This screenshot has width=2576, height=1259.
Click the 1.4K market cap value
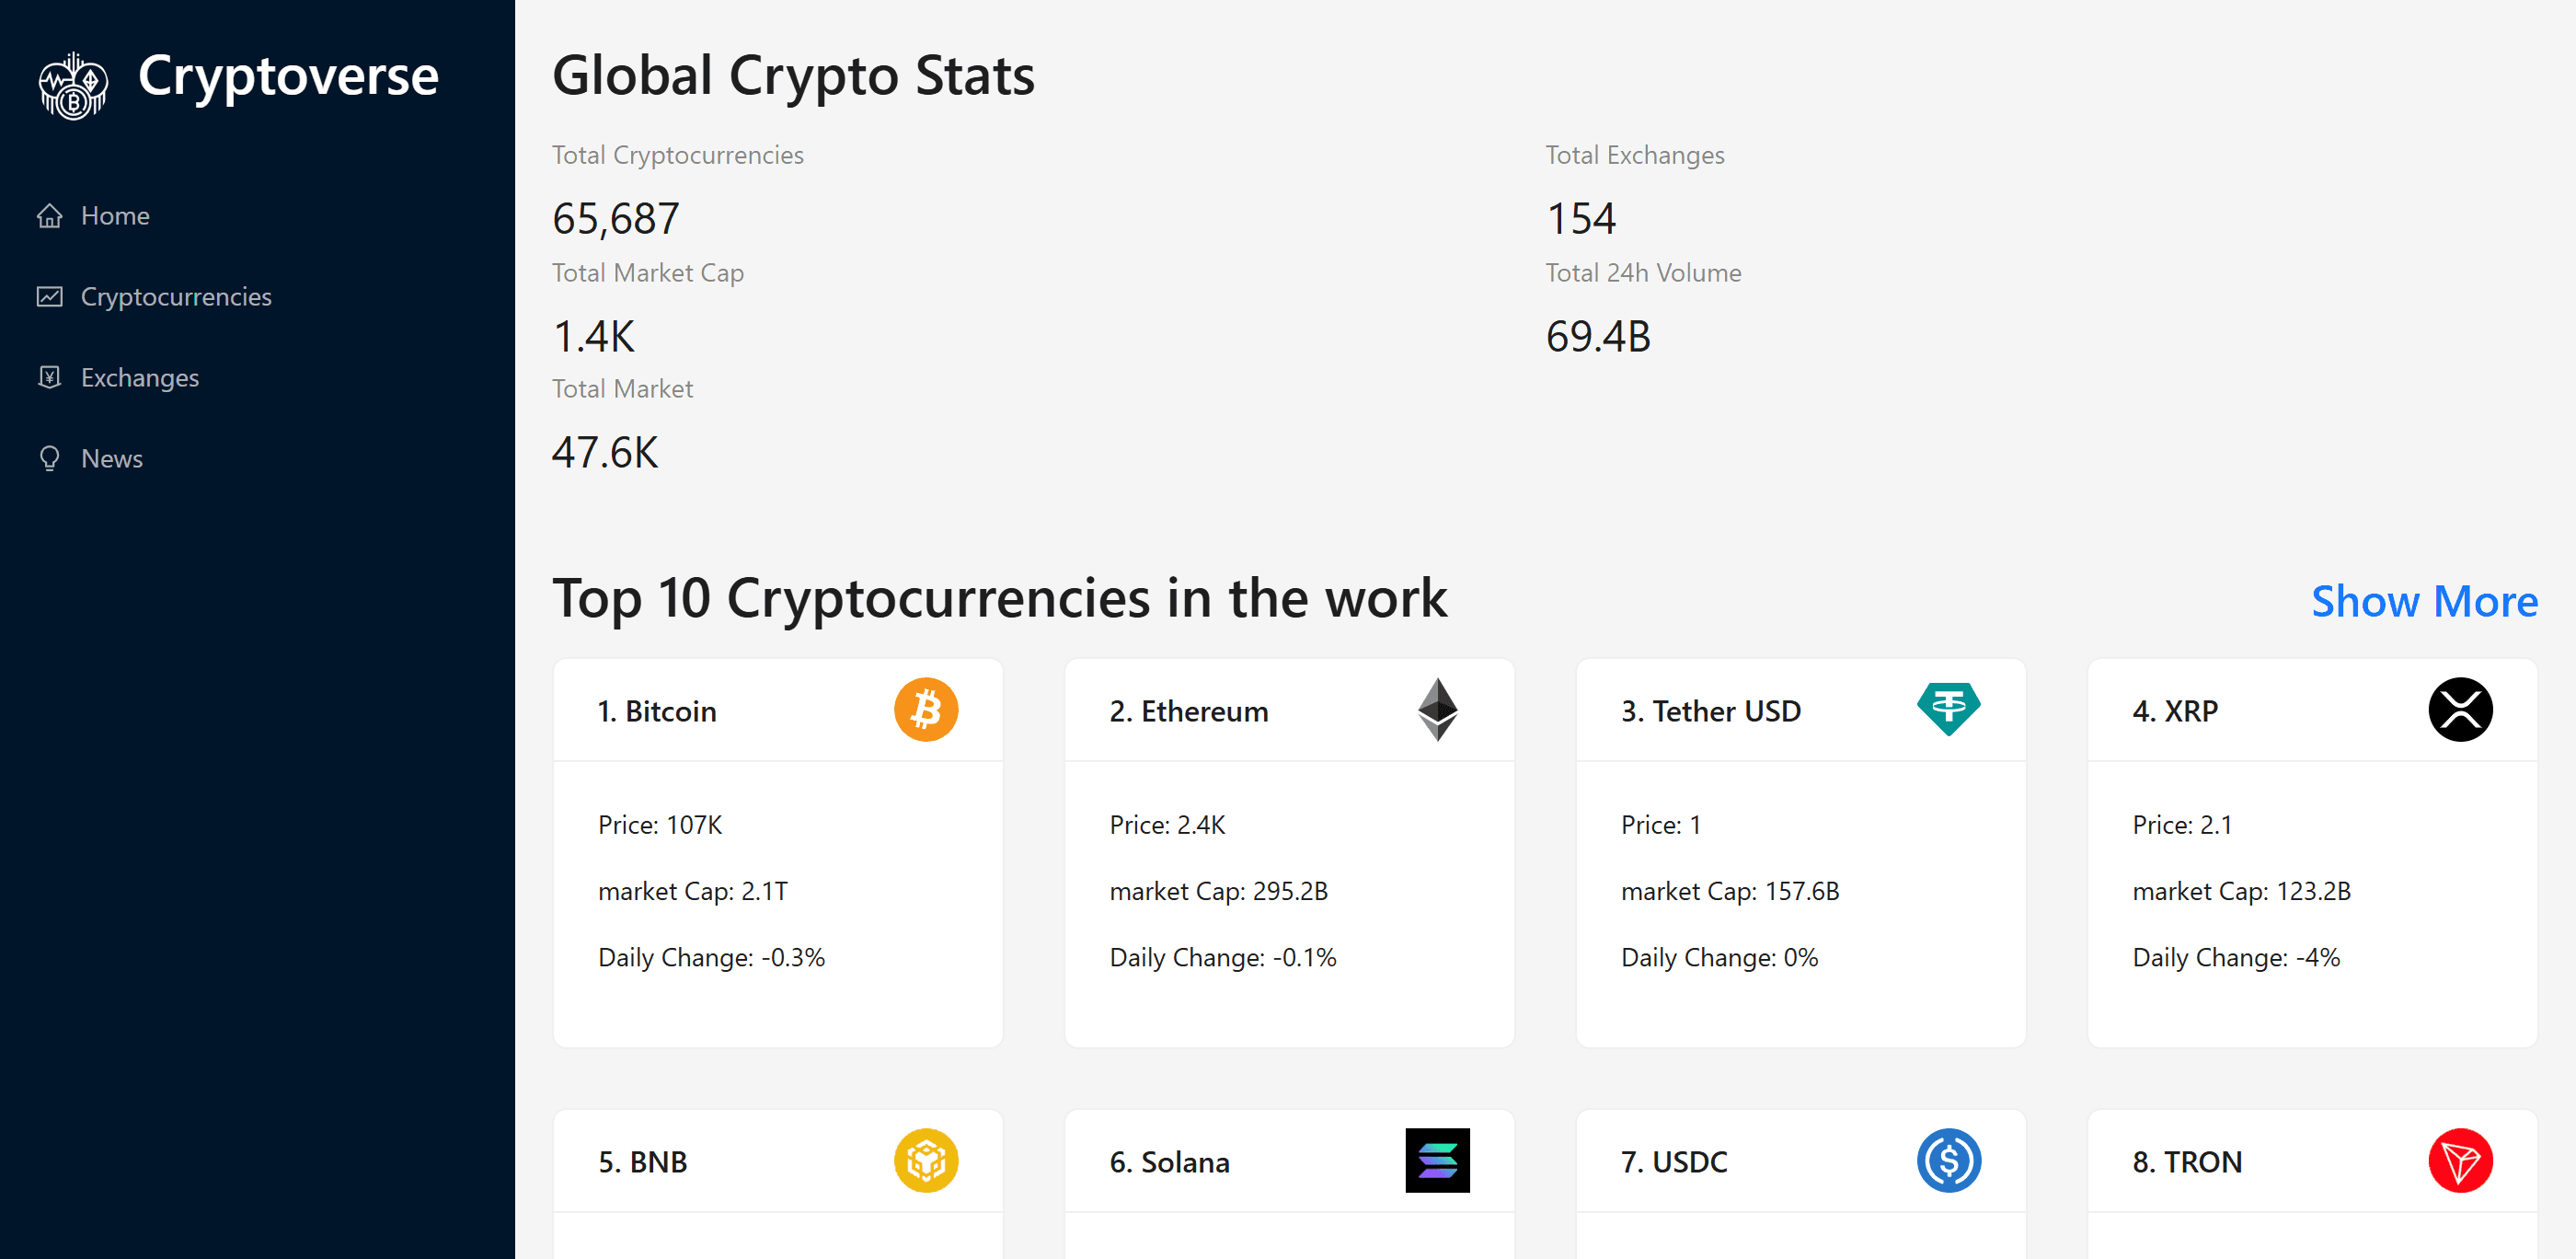point(593,336)
